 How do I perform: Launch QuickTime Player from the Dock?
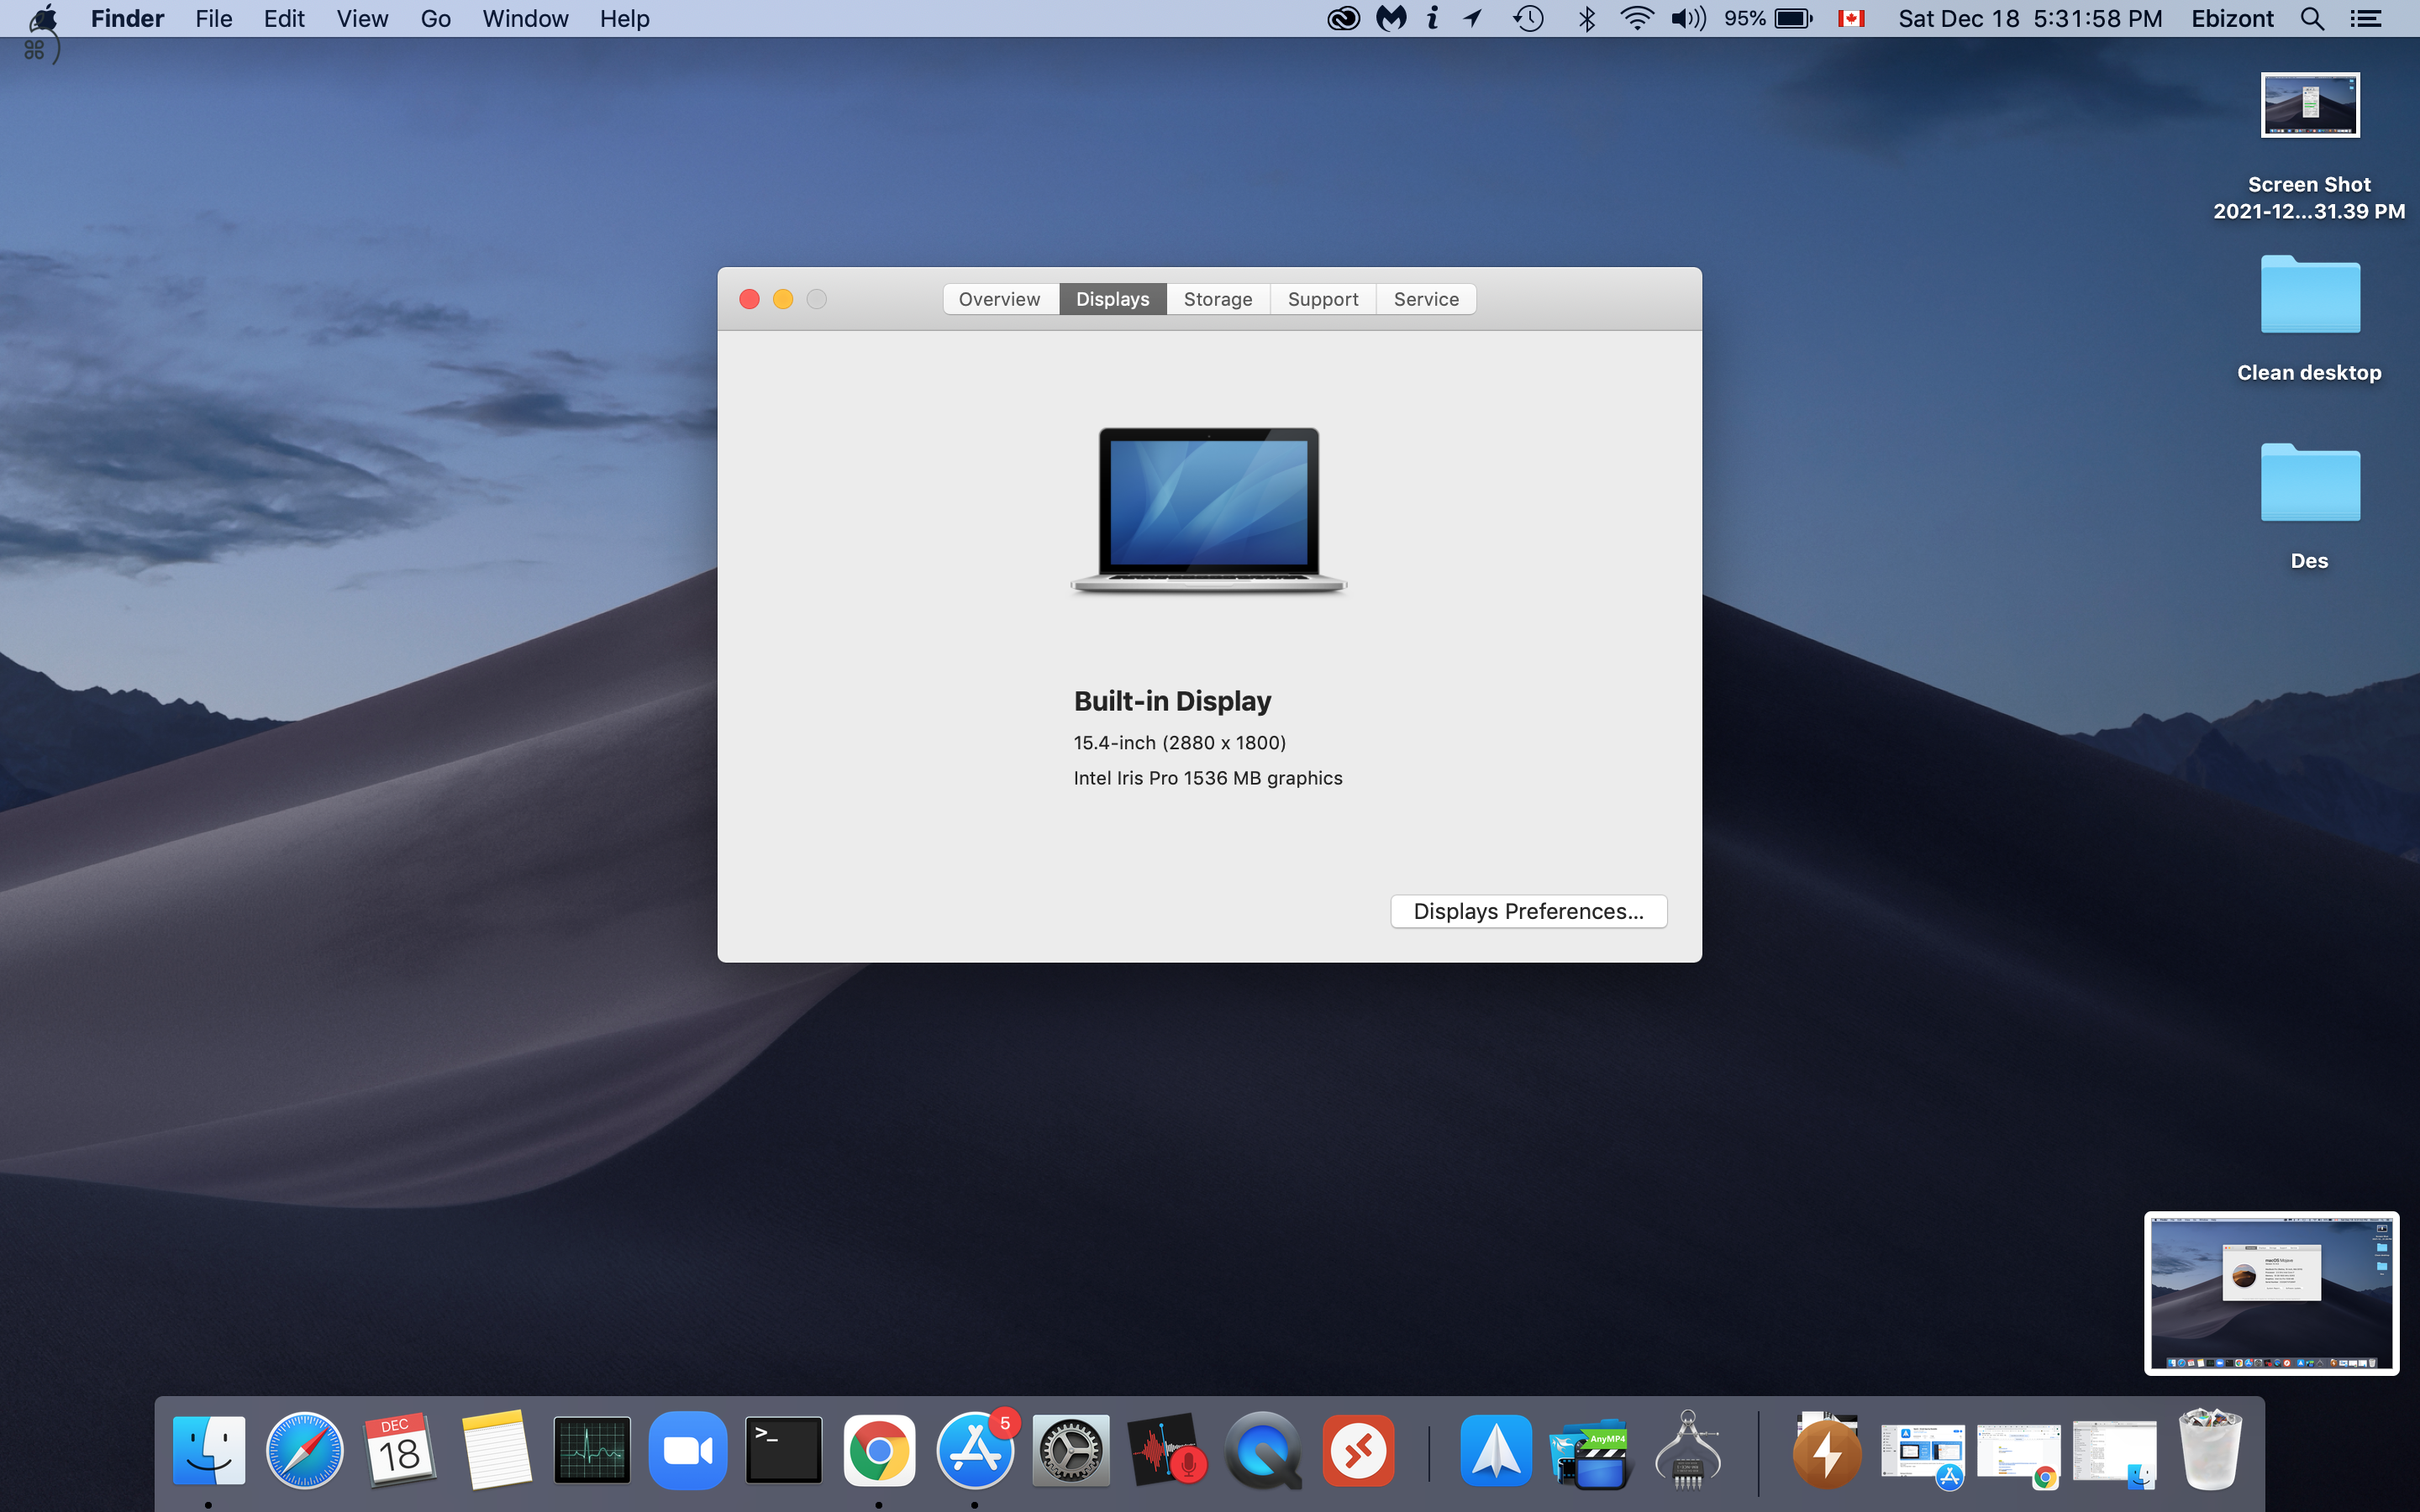click(1263, 1450)
